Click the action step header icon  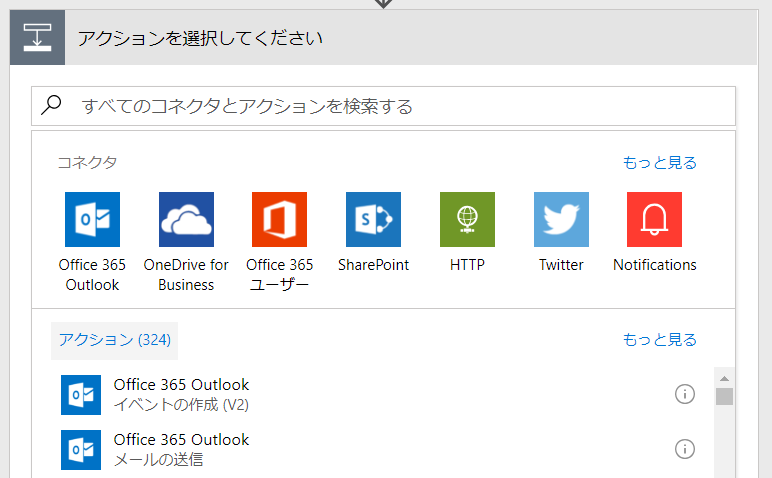point(37,37)
